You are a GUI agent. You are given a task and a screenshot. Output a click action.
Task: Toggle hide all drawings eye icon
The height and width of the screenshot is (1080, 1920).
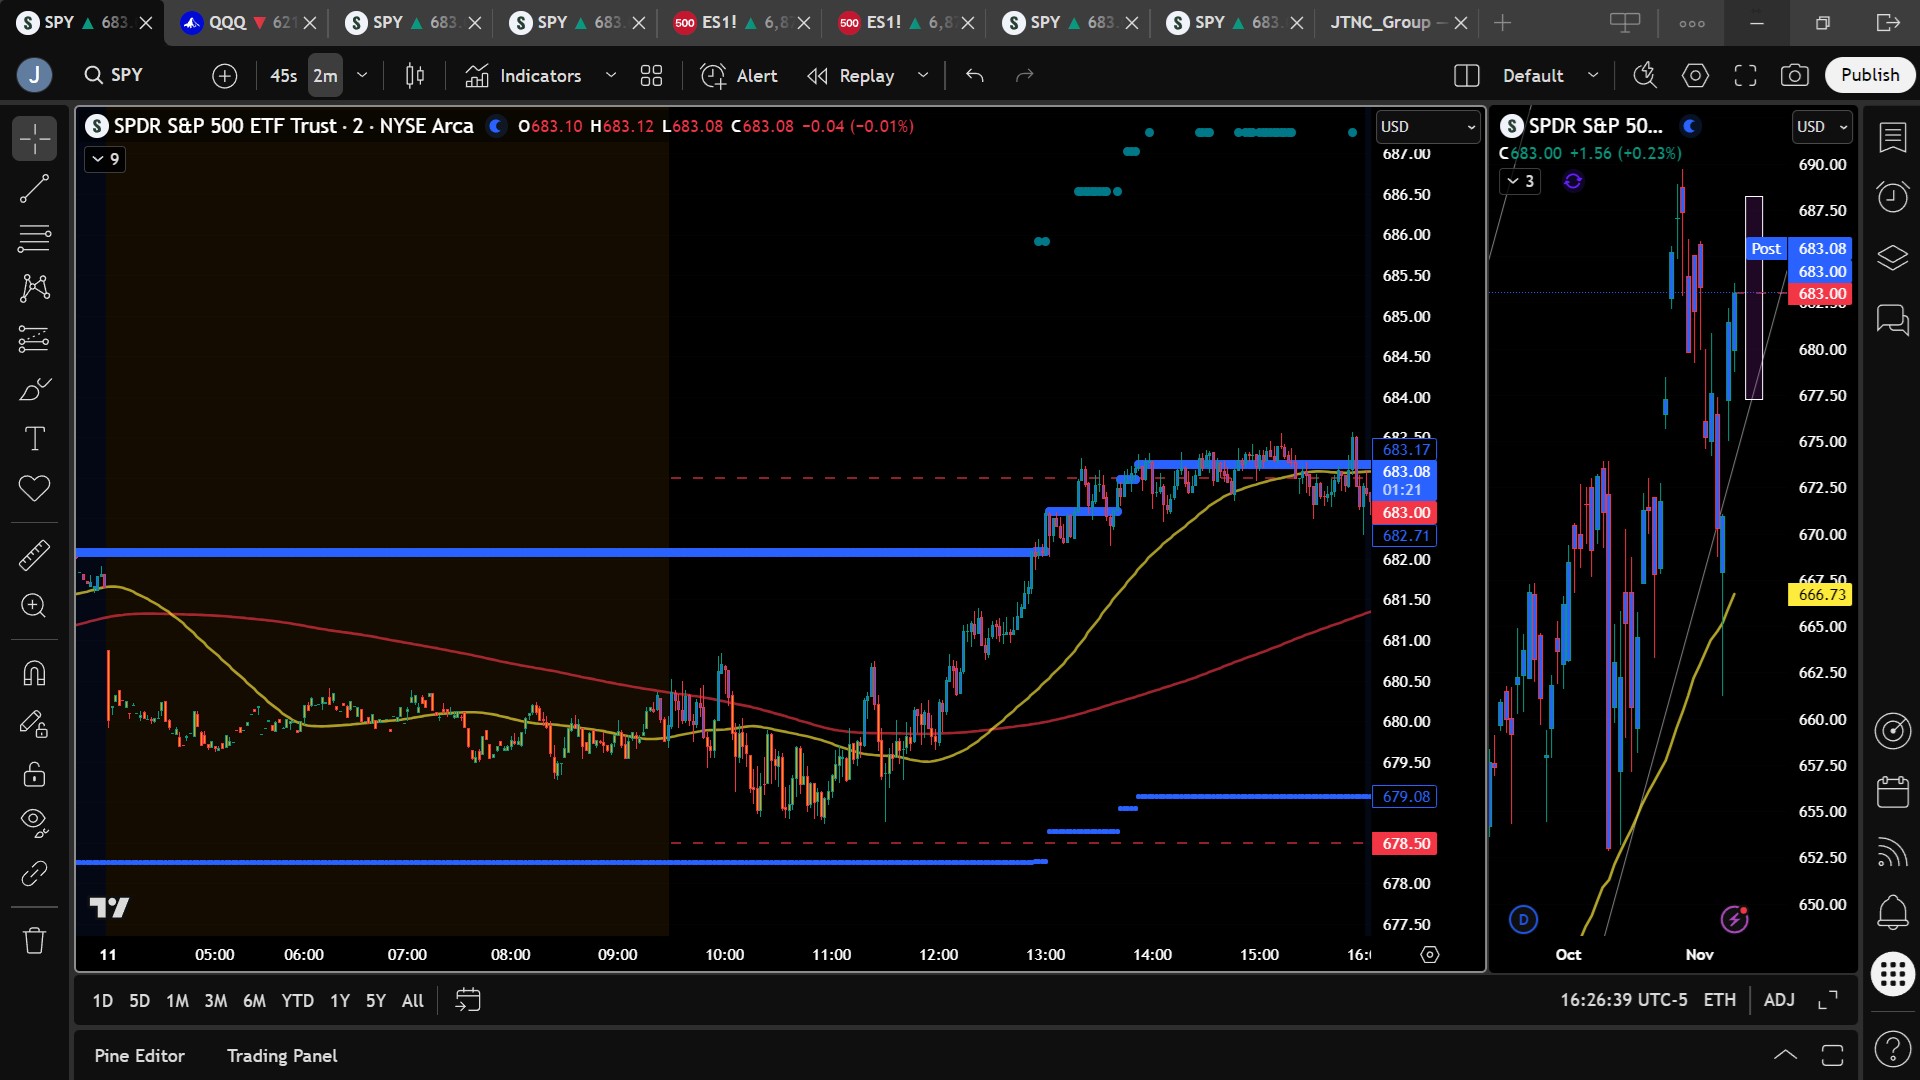[34, 822]
